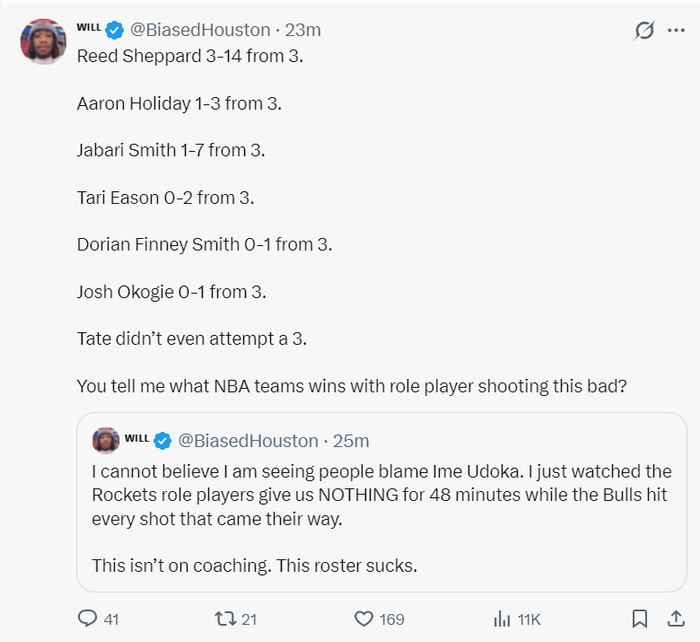Image resolution: width=700 pixels, height=642 pixels.
Task: Reply to the post with 41 replies
Action: pos(89,619)
